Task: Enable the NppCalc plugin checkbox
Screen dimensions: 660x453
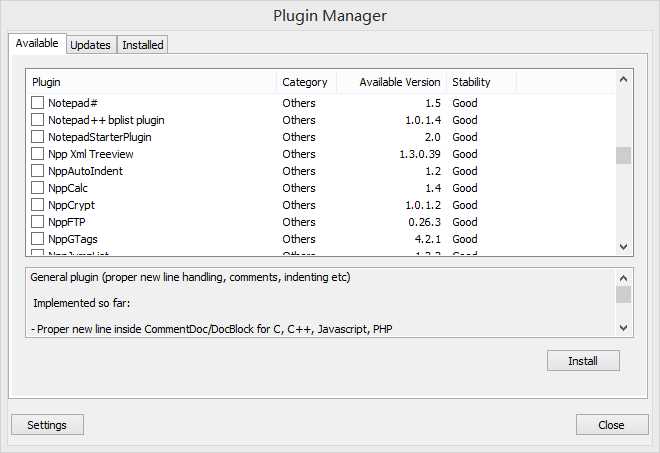Action: (37, 188)
